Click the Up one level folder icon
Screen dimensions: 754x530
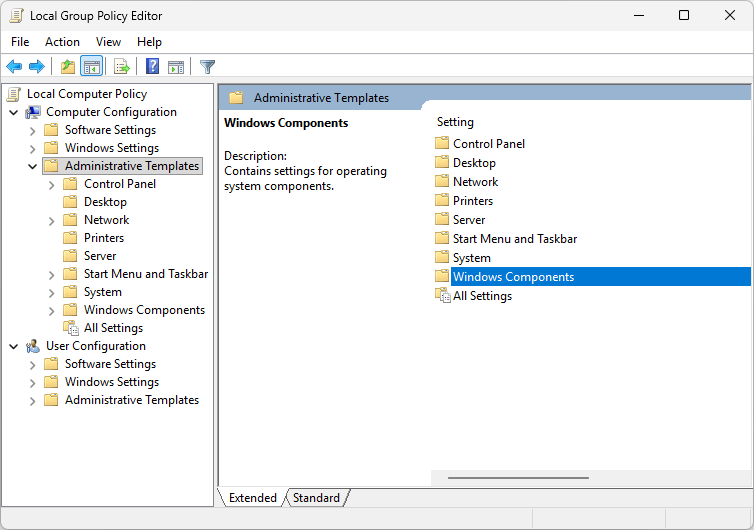68,66
